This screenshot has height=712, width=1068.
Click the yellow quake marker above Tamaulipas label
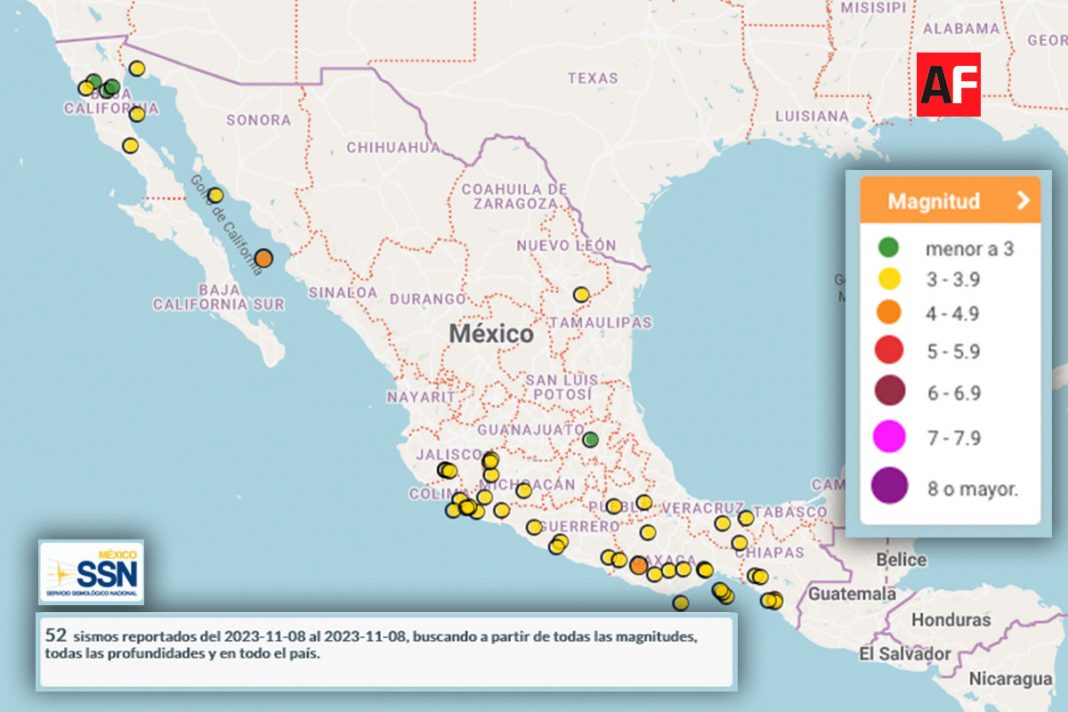(x=581, y=294)
